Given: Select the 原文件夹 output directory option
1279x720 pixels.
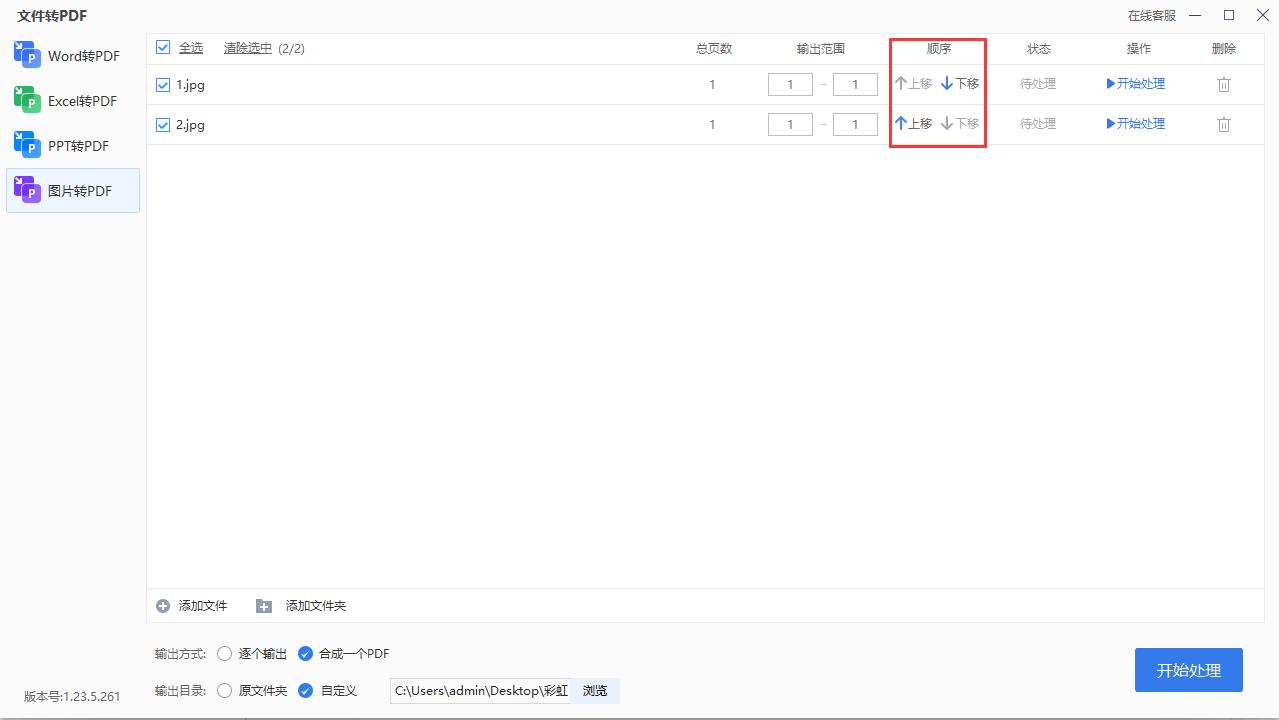Looking at the screenshot, I should pos(224,690).
